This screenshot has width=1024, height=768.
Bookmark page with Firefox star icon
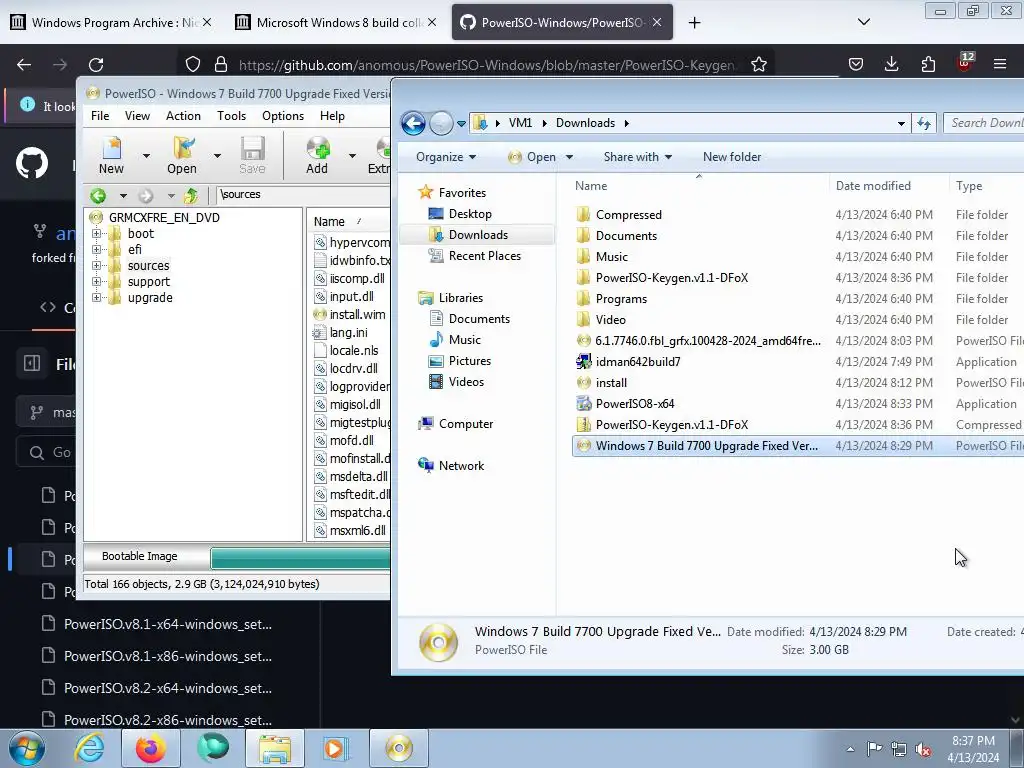click(x=758, y=65)
